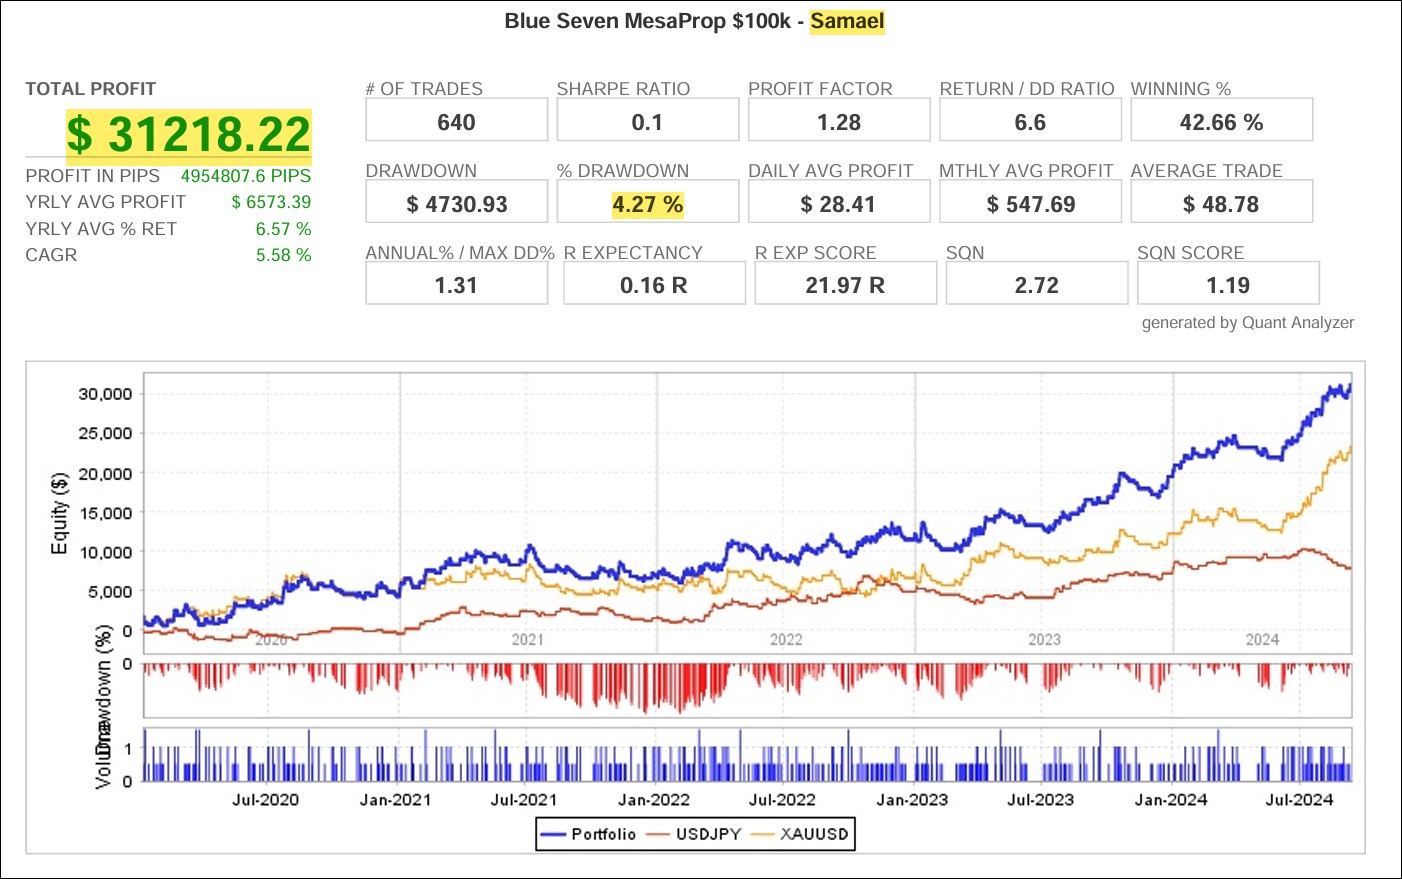This screenshot has width=1402, height=879.
Task: Click the drawdown value $ 4730.93
Action: pyautogui.click(x=456, y=204)
